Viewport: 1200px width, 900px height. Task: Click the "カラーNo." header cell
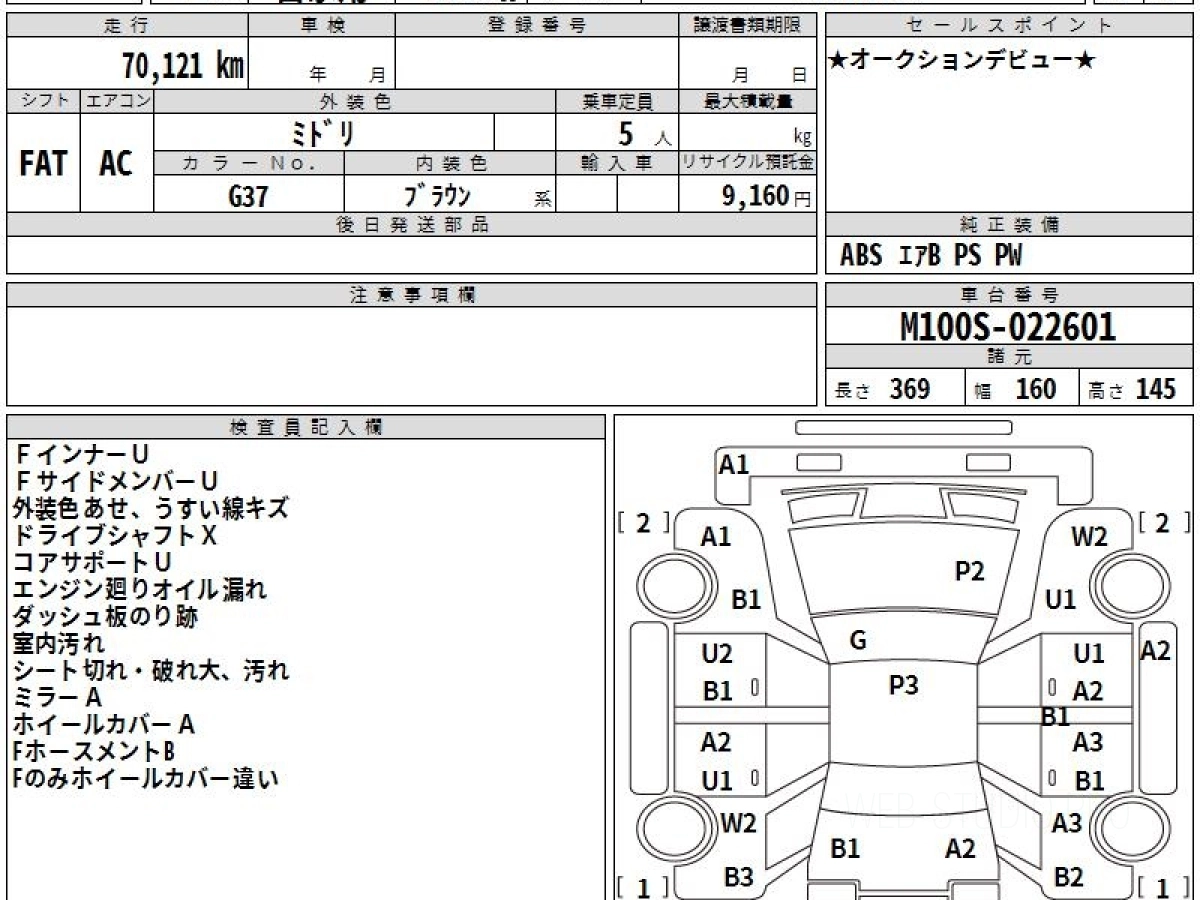(x=249, y=163)
